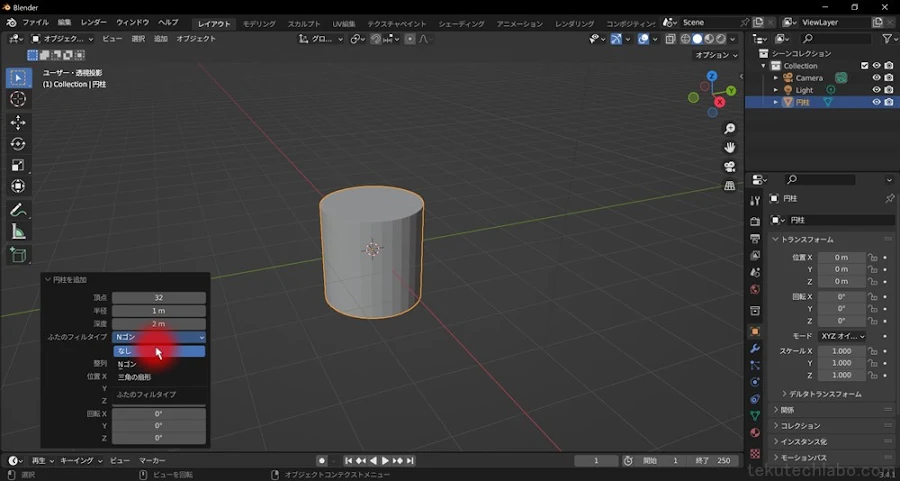Click the viewport pan hand icon
Image resolution: width=900 pixels, height=481 pixels.
click(x=730, y=148)
